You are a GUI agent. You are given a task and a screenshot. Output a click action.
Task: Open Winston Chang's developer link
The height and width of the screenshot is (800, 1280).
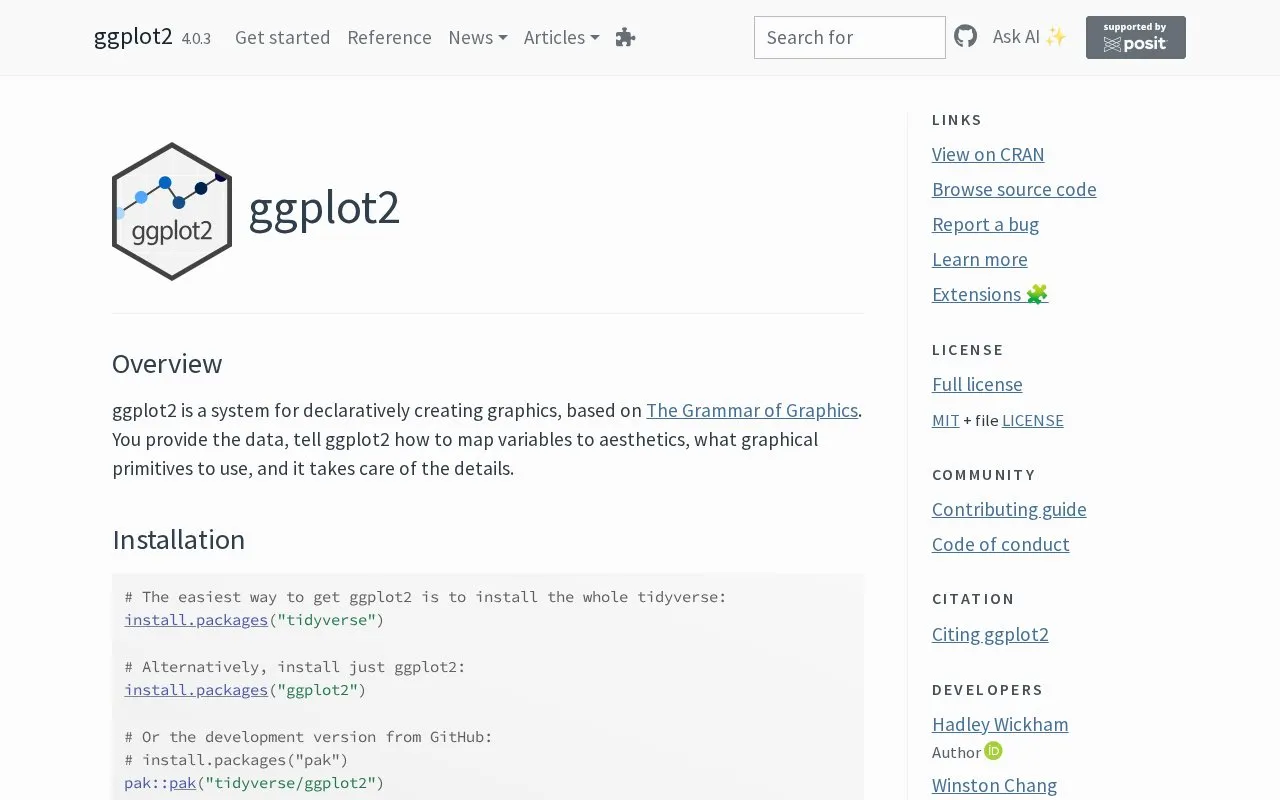(x=994, y=785)
